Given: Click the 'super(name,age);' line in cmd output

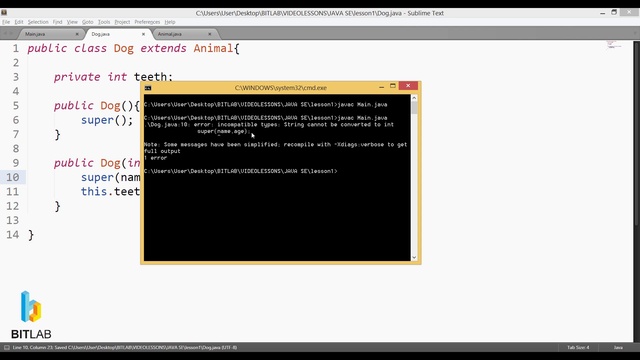Looking at the screenshot, I should (x=224, y=131).
